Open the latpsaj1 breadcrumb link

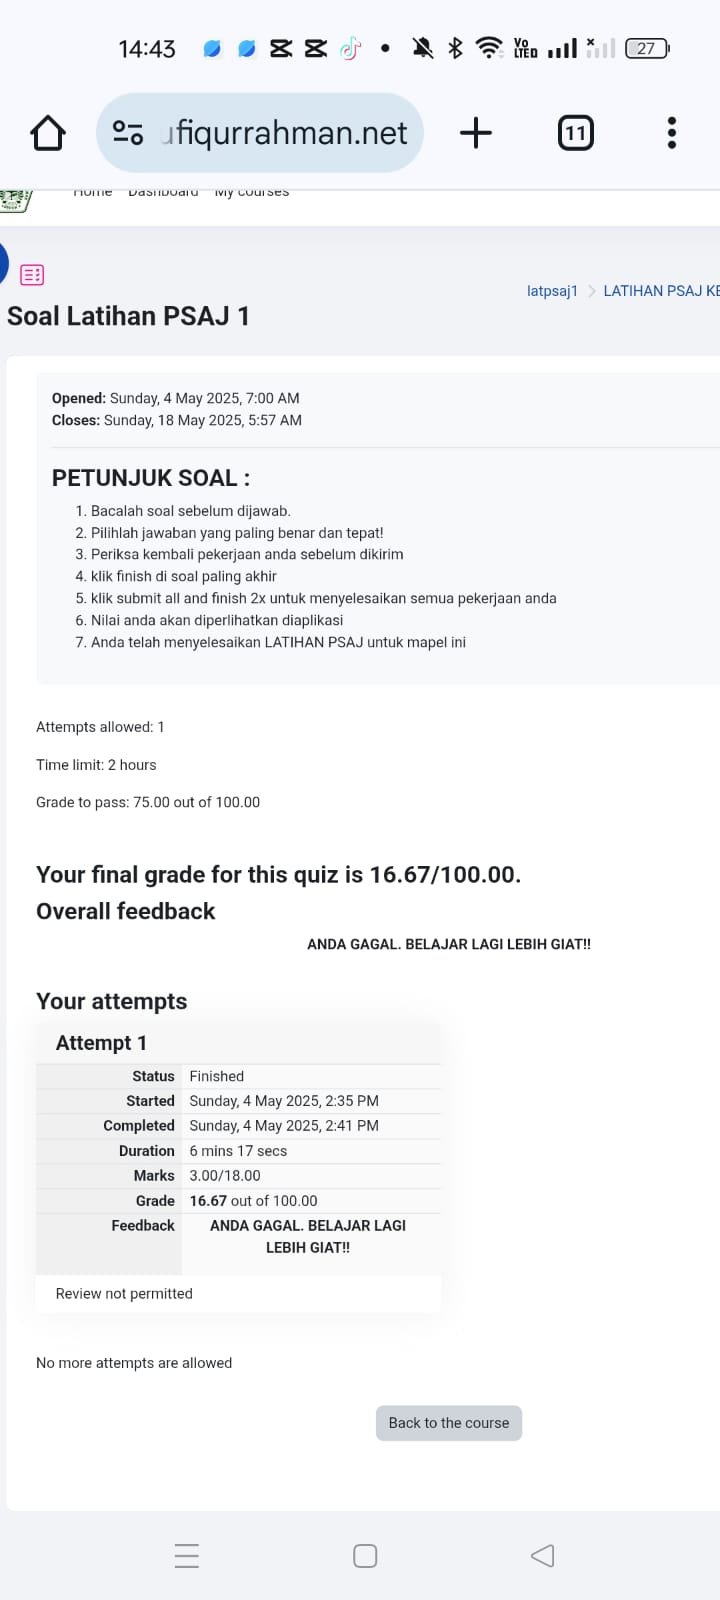pos(552,291)
